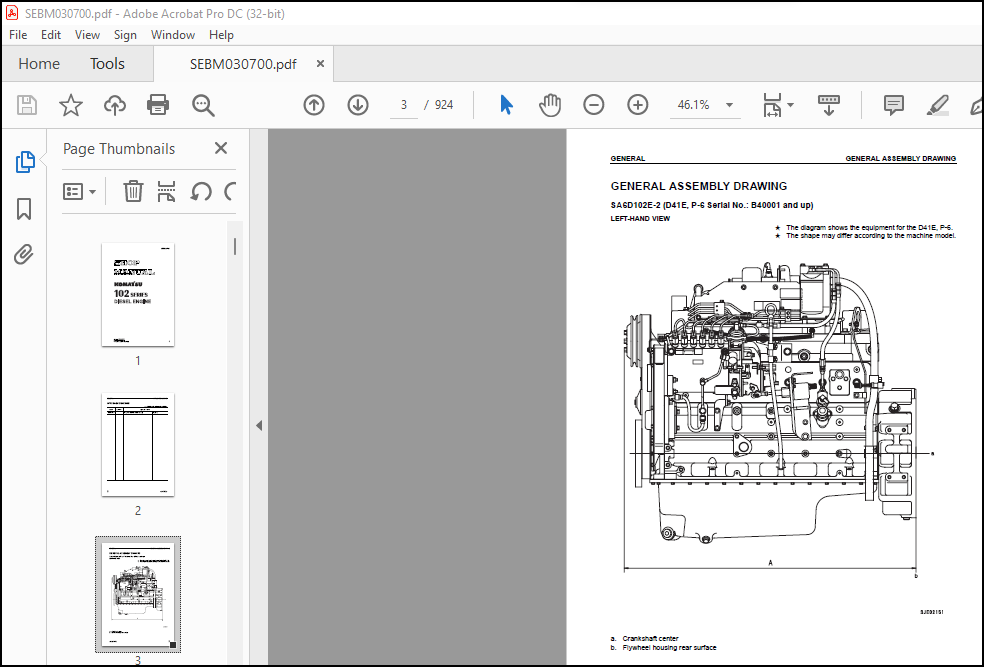This screenshot has height=667, width=984.
Task: Upload the file to cloud storage
Action: pos(115,105)
